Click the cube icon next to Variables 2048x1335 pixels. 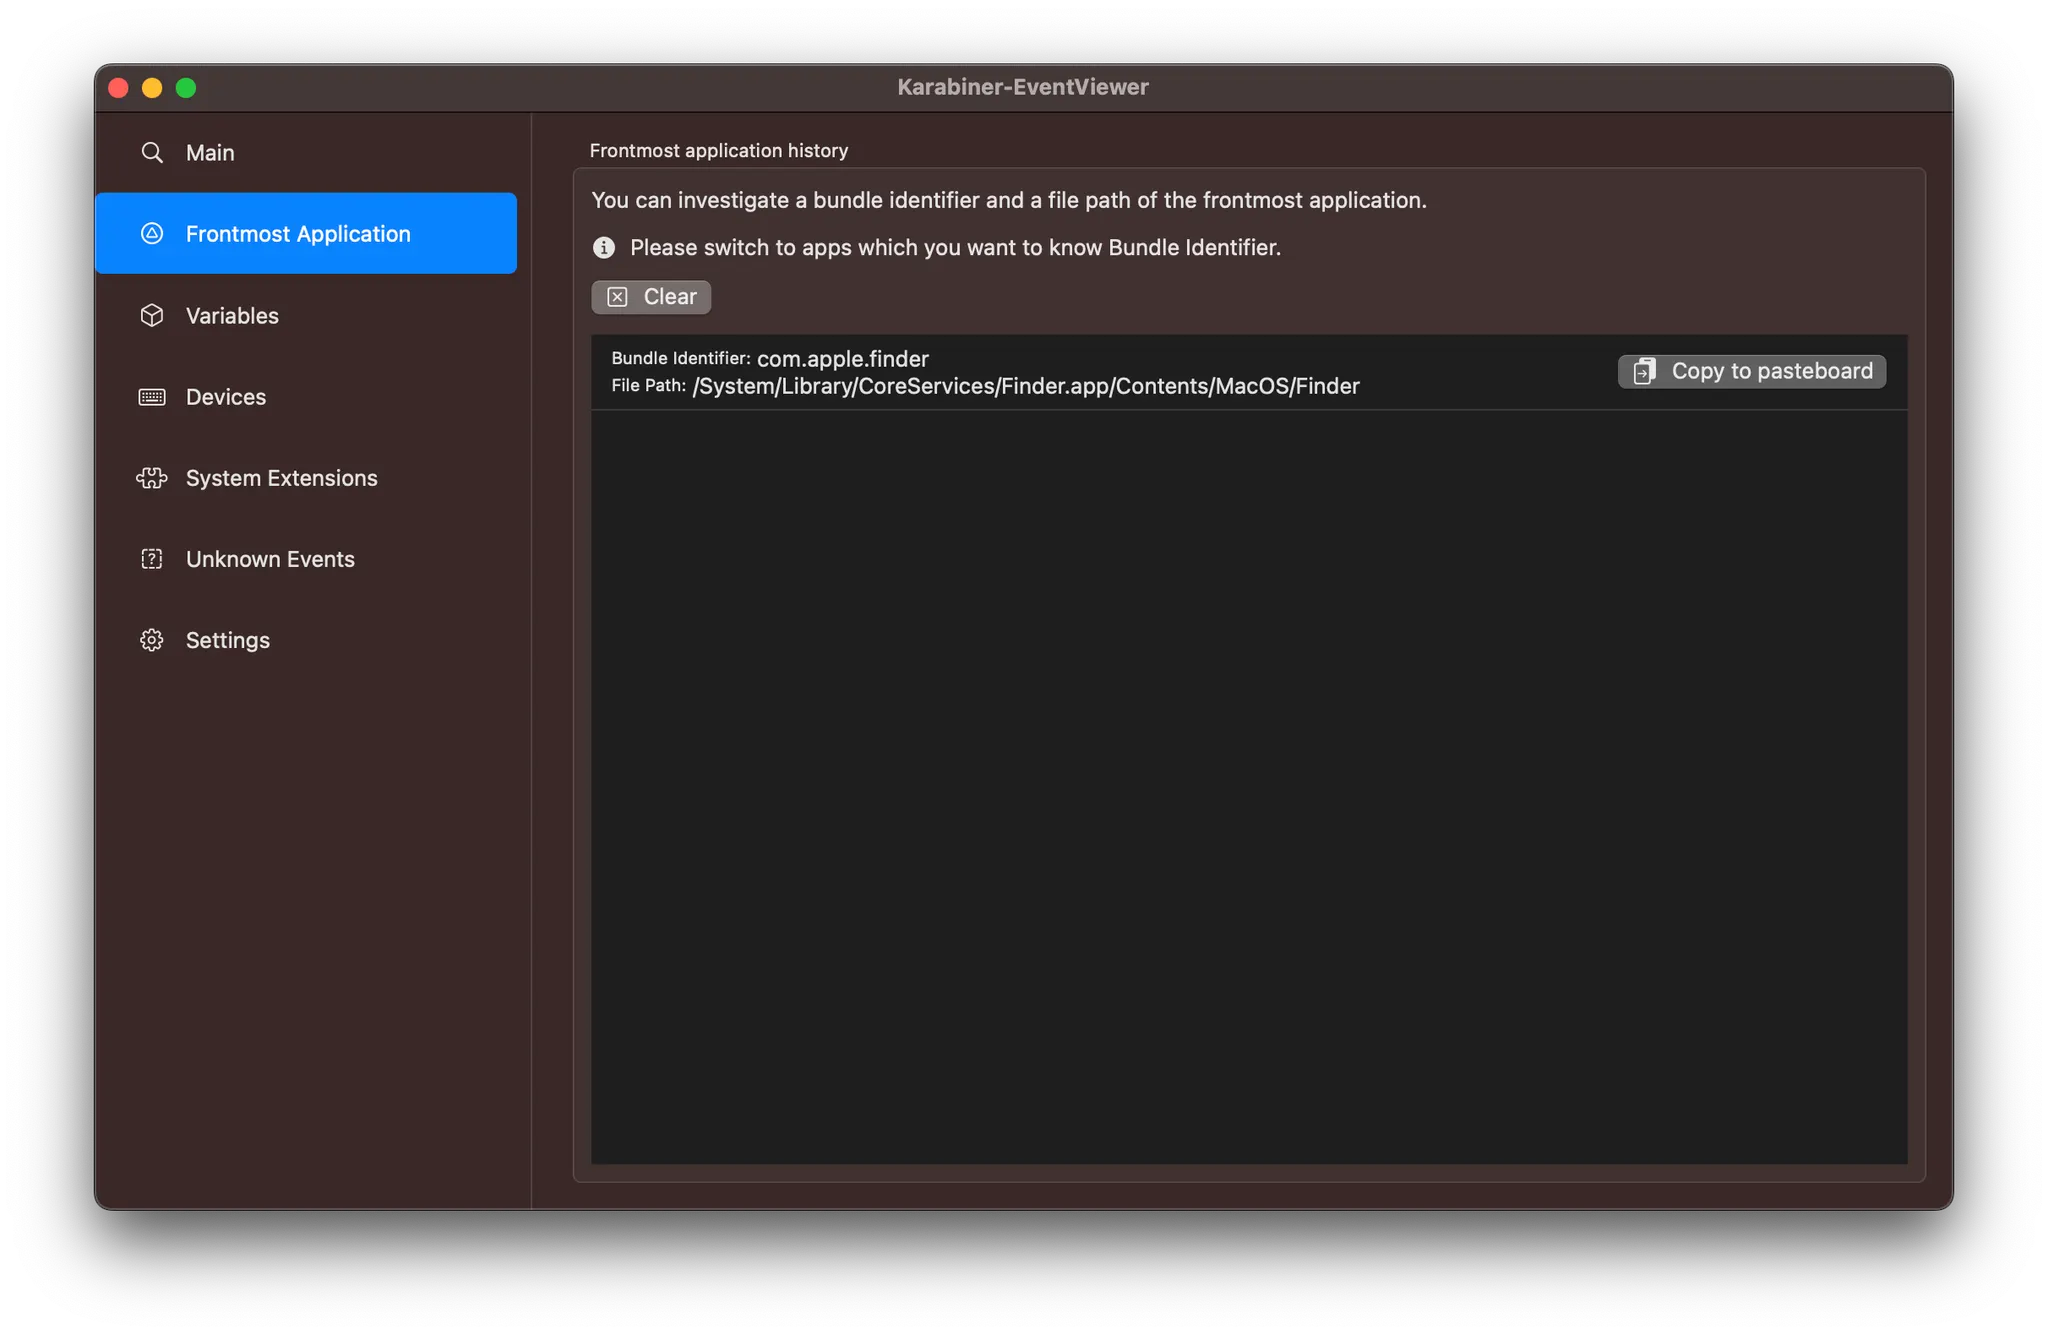[152, 316]
